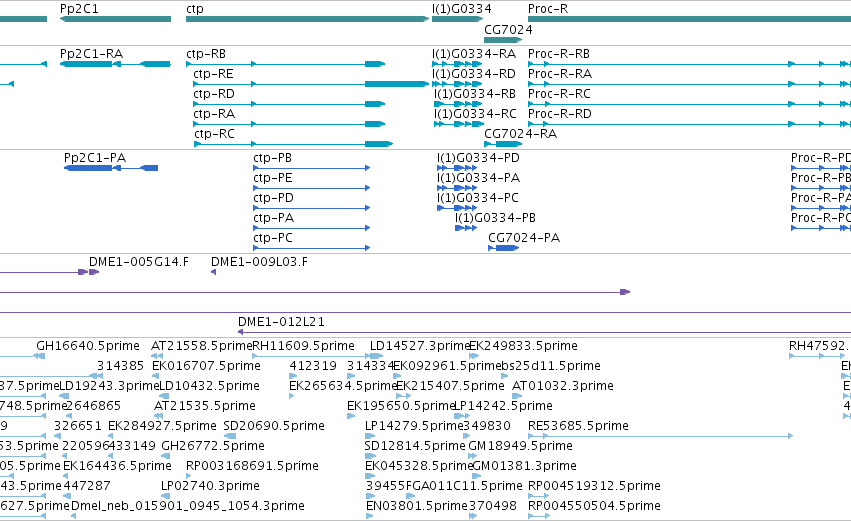Click l(1)G0334-PC protein feature
Screen dimensions: 851x521
click(x=457, y=208)
